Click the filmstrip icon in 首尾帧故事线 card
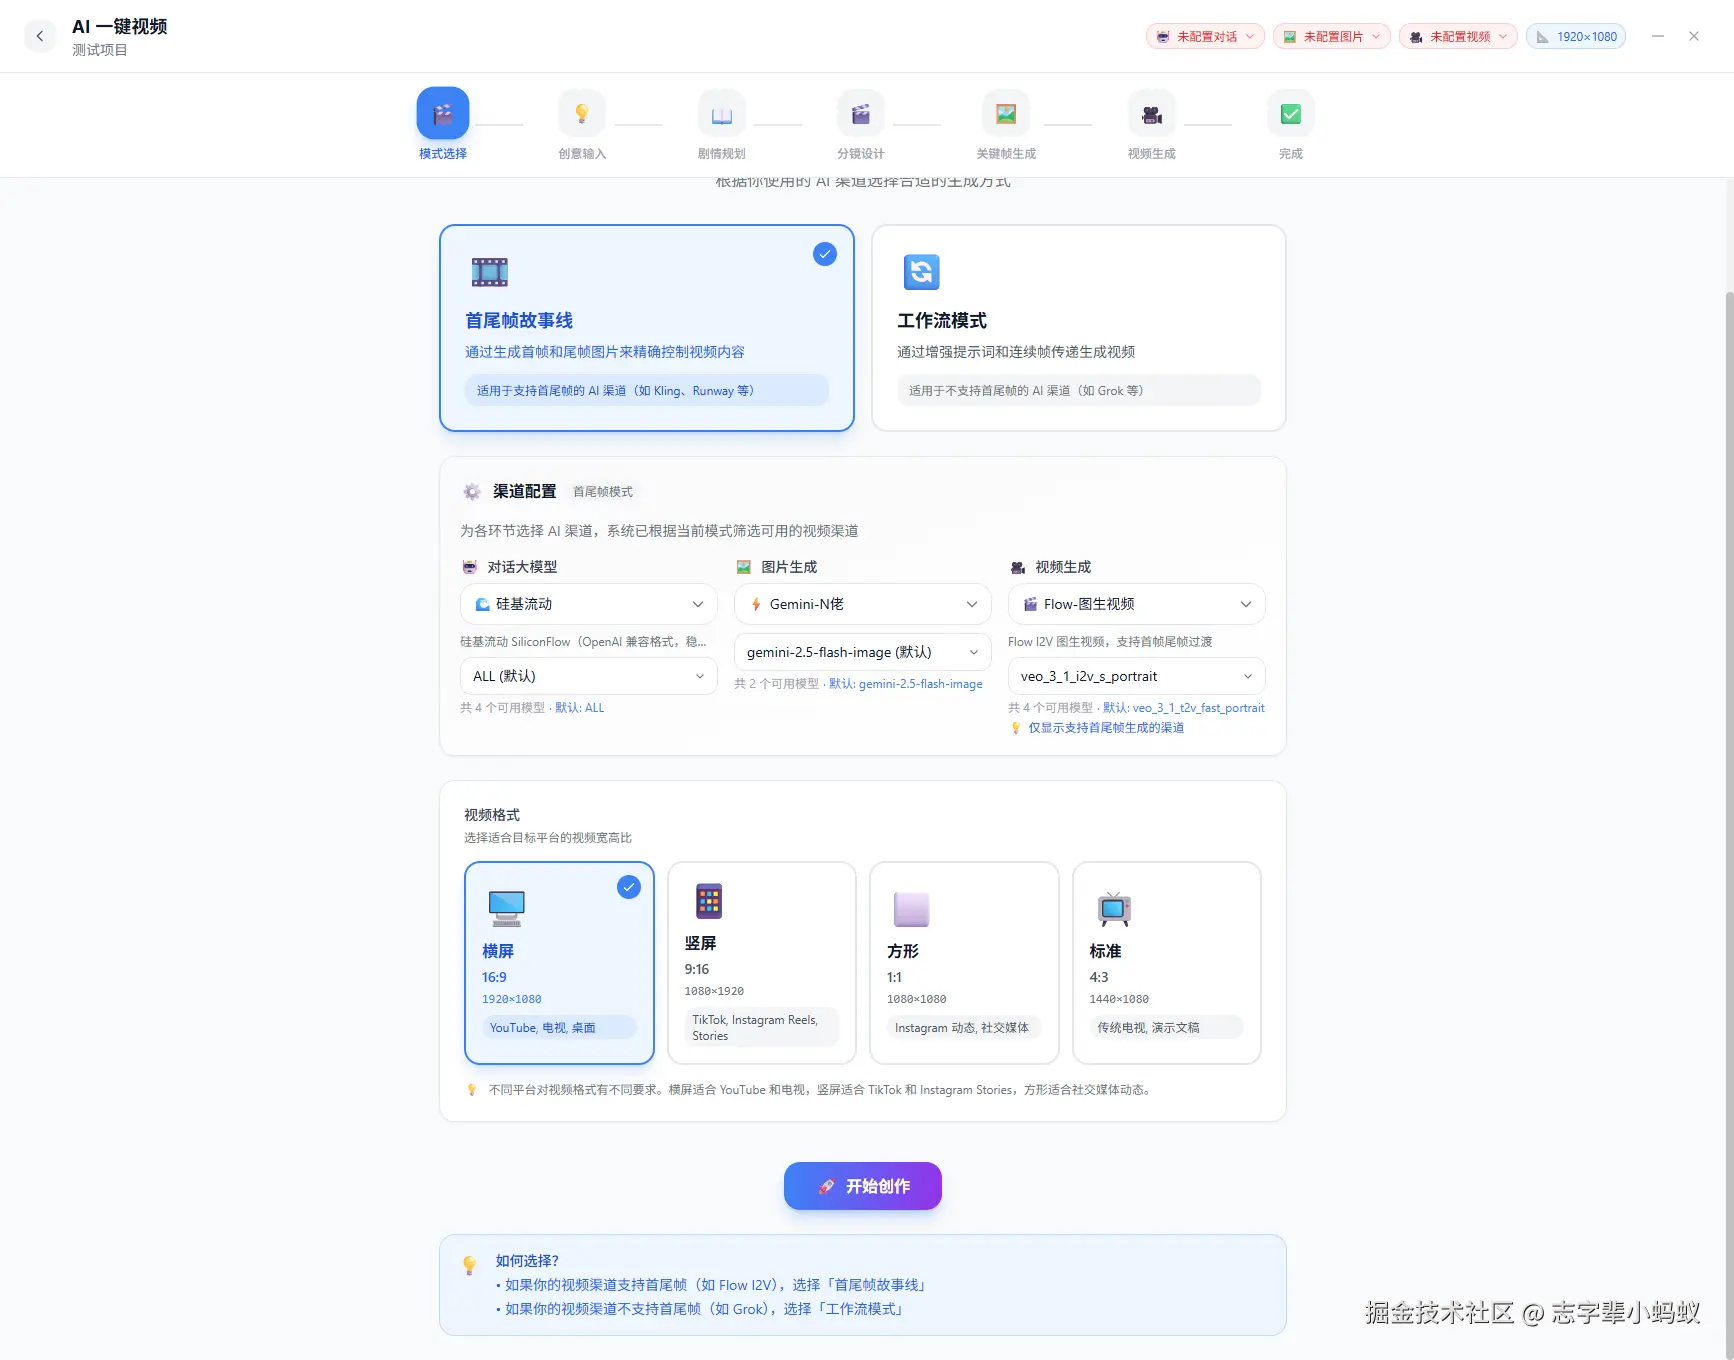1734x1360 pixels. (x=490, y=272)
